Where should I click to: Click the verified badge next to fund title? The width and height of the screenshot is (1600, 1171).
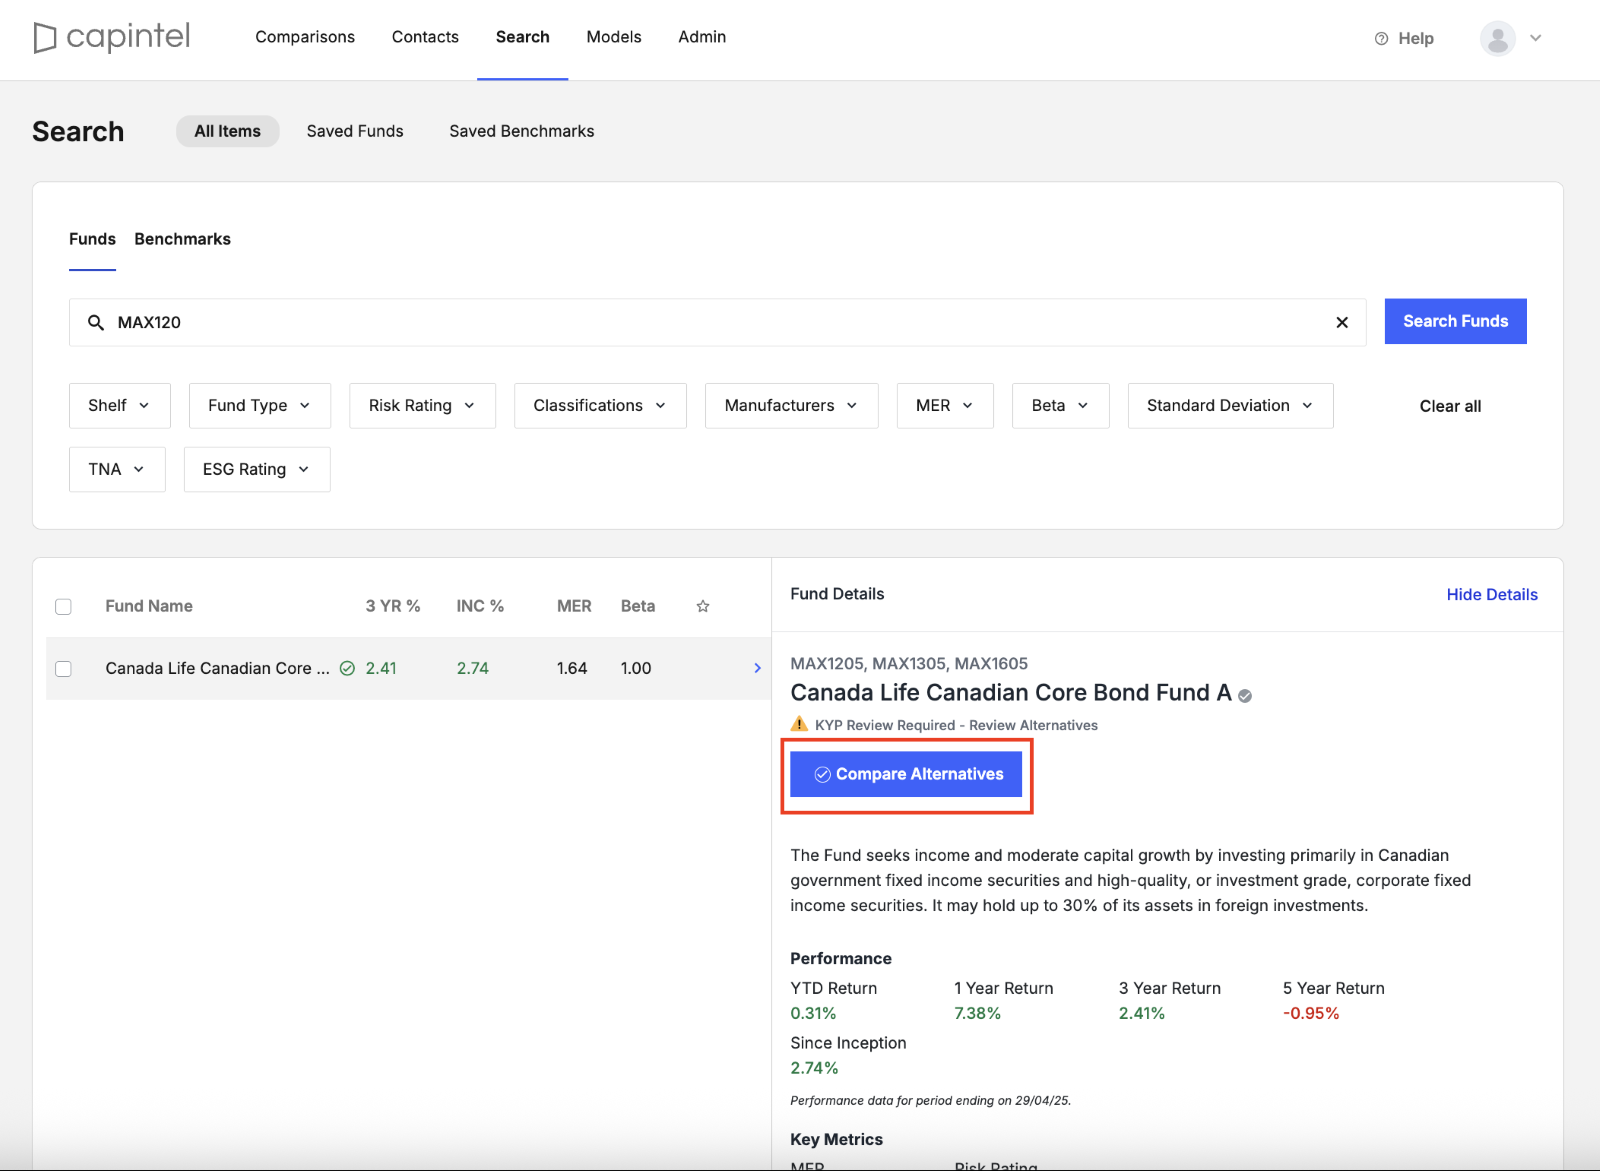1245,696
